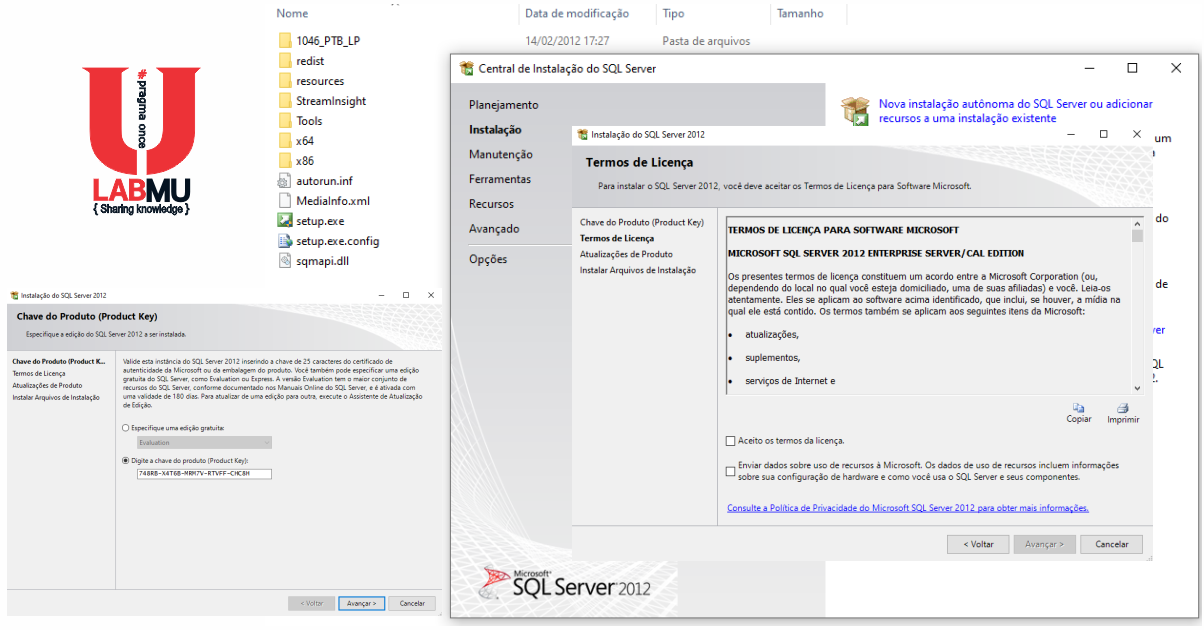This screenshot has height=630, width=1204.
Task: Select Termos de Licença step in license window
Action: (617, 238)
